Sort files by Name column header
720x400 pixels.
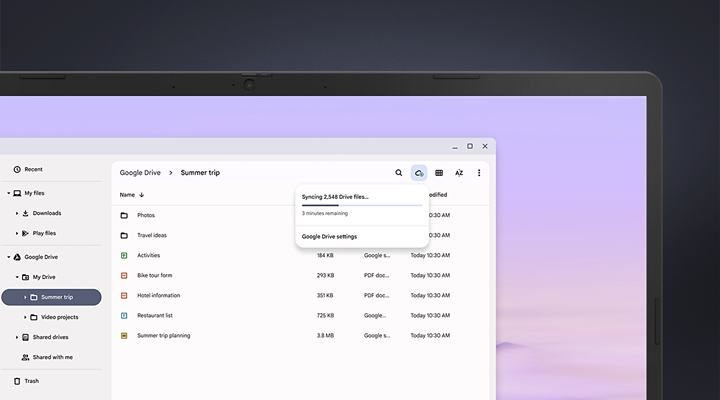pos(127,195)
